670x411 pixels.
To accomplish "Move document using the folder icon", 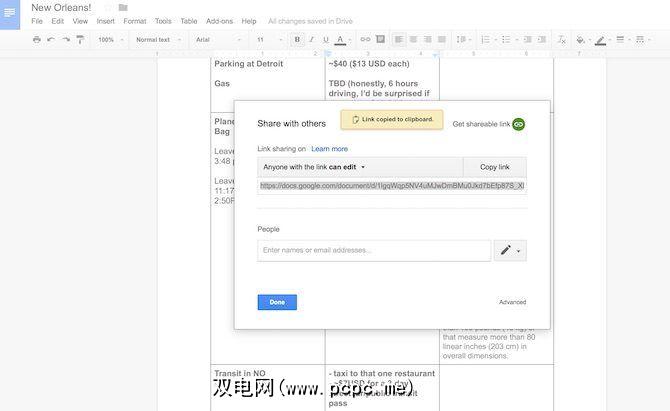I will (x=123, y=7).
